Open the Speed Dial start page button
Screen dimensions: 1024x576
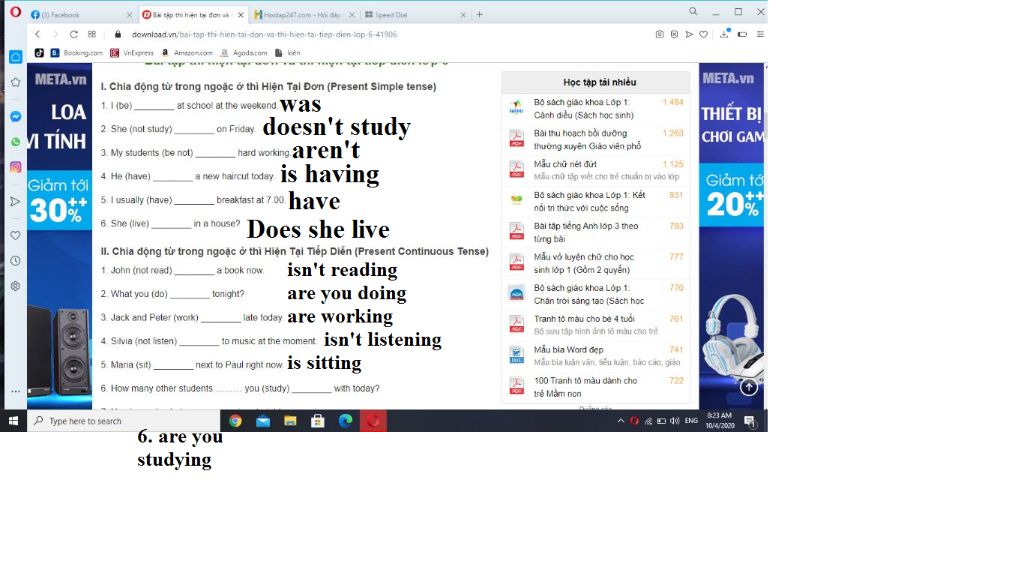[x=92, y=34]
